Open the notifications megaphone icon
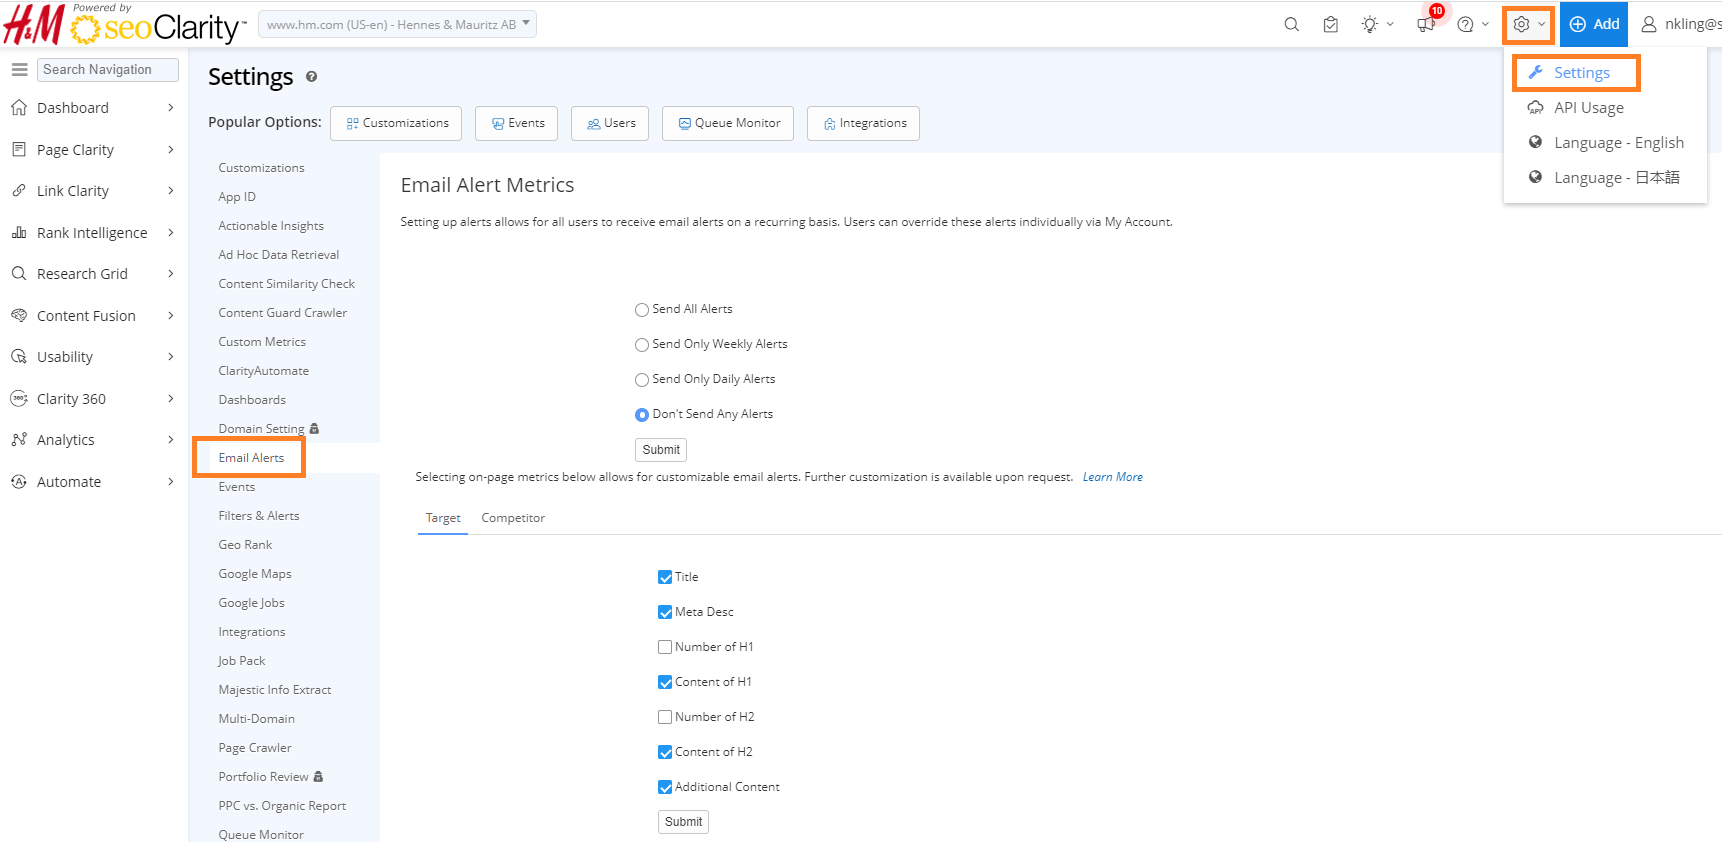Image resolution: width=1722 pixels, height=842 pixels. (1426, 25)
